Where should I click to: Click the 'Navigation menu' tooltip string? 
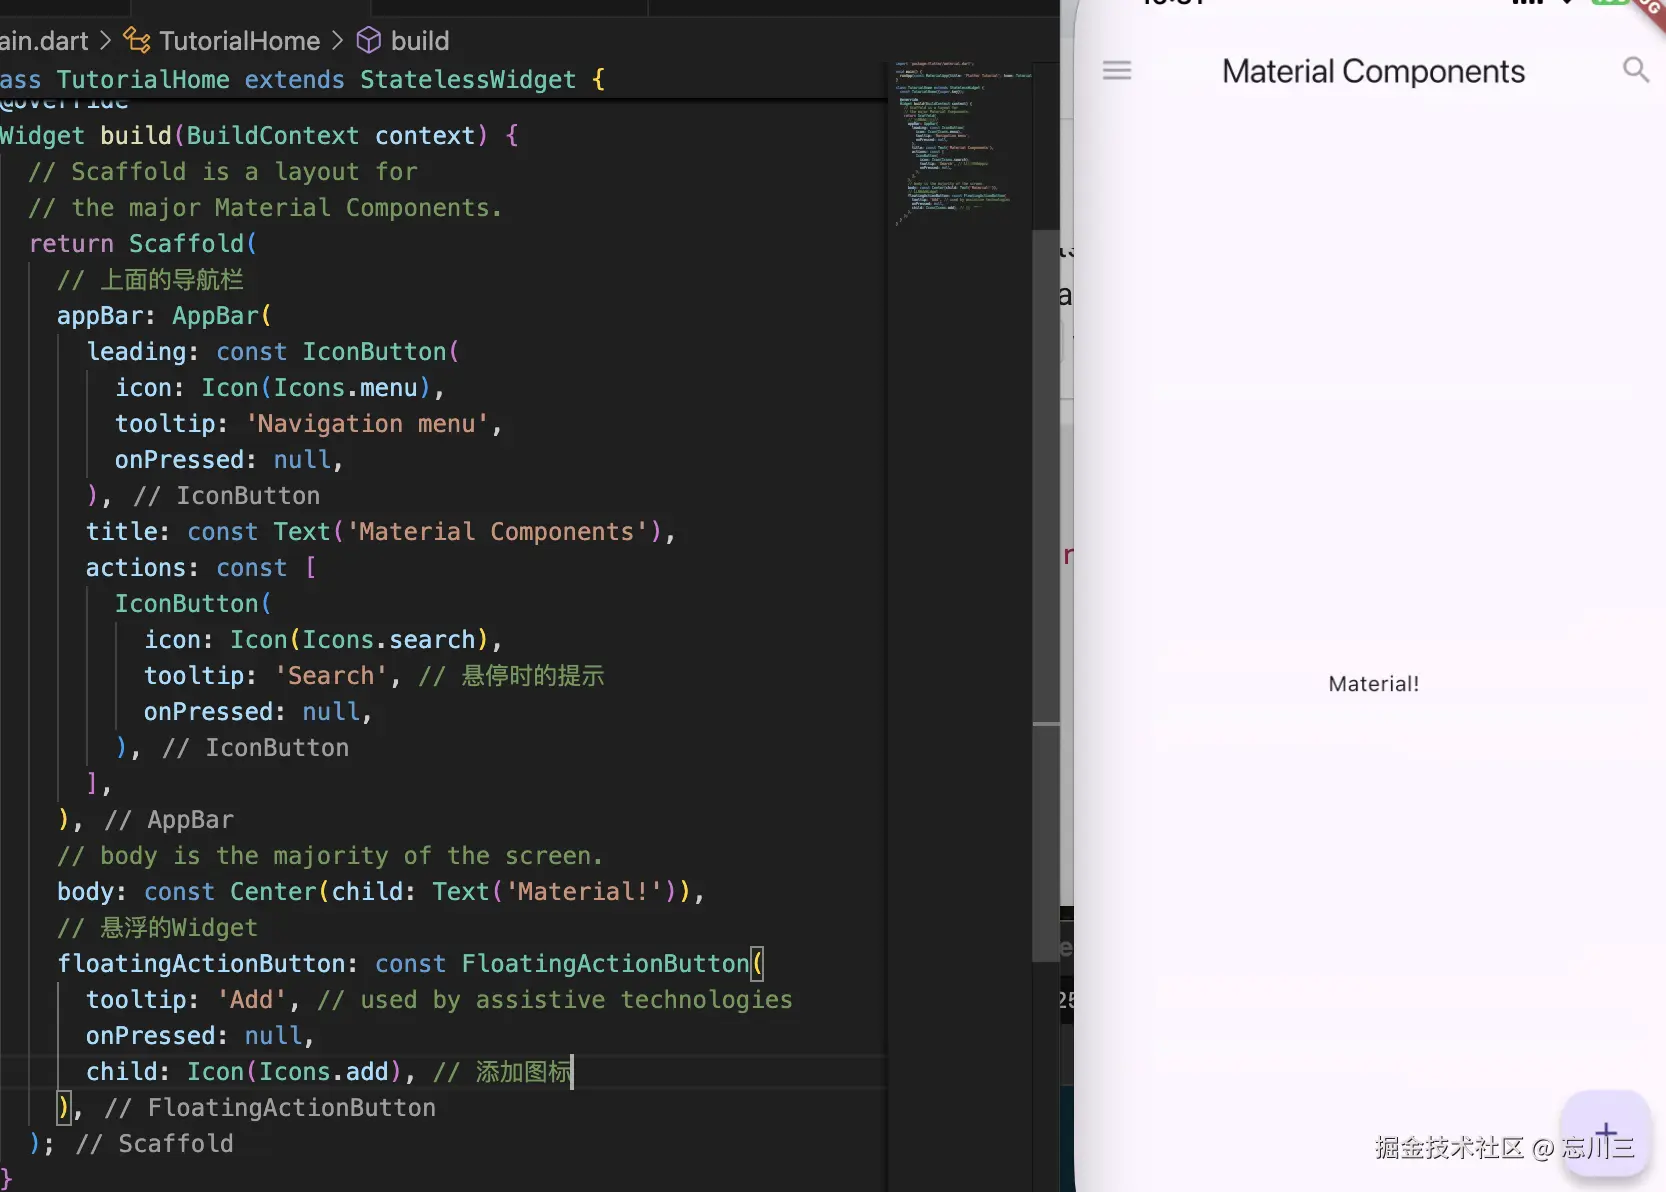click(x=367, y=424)
